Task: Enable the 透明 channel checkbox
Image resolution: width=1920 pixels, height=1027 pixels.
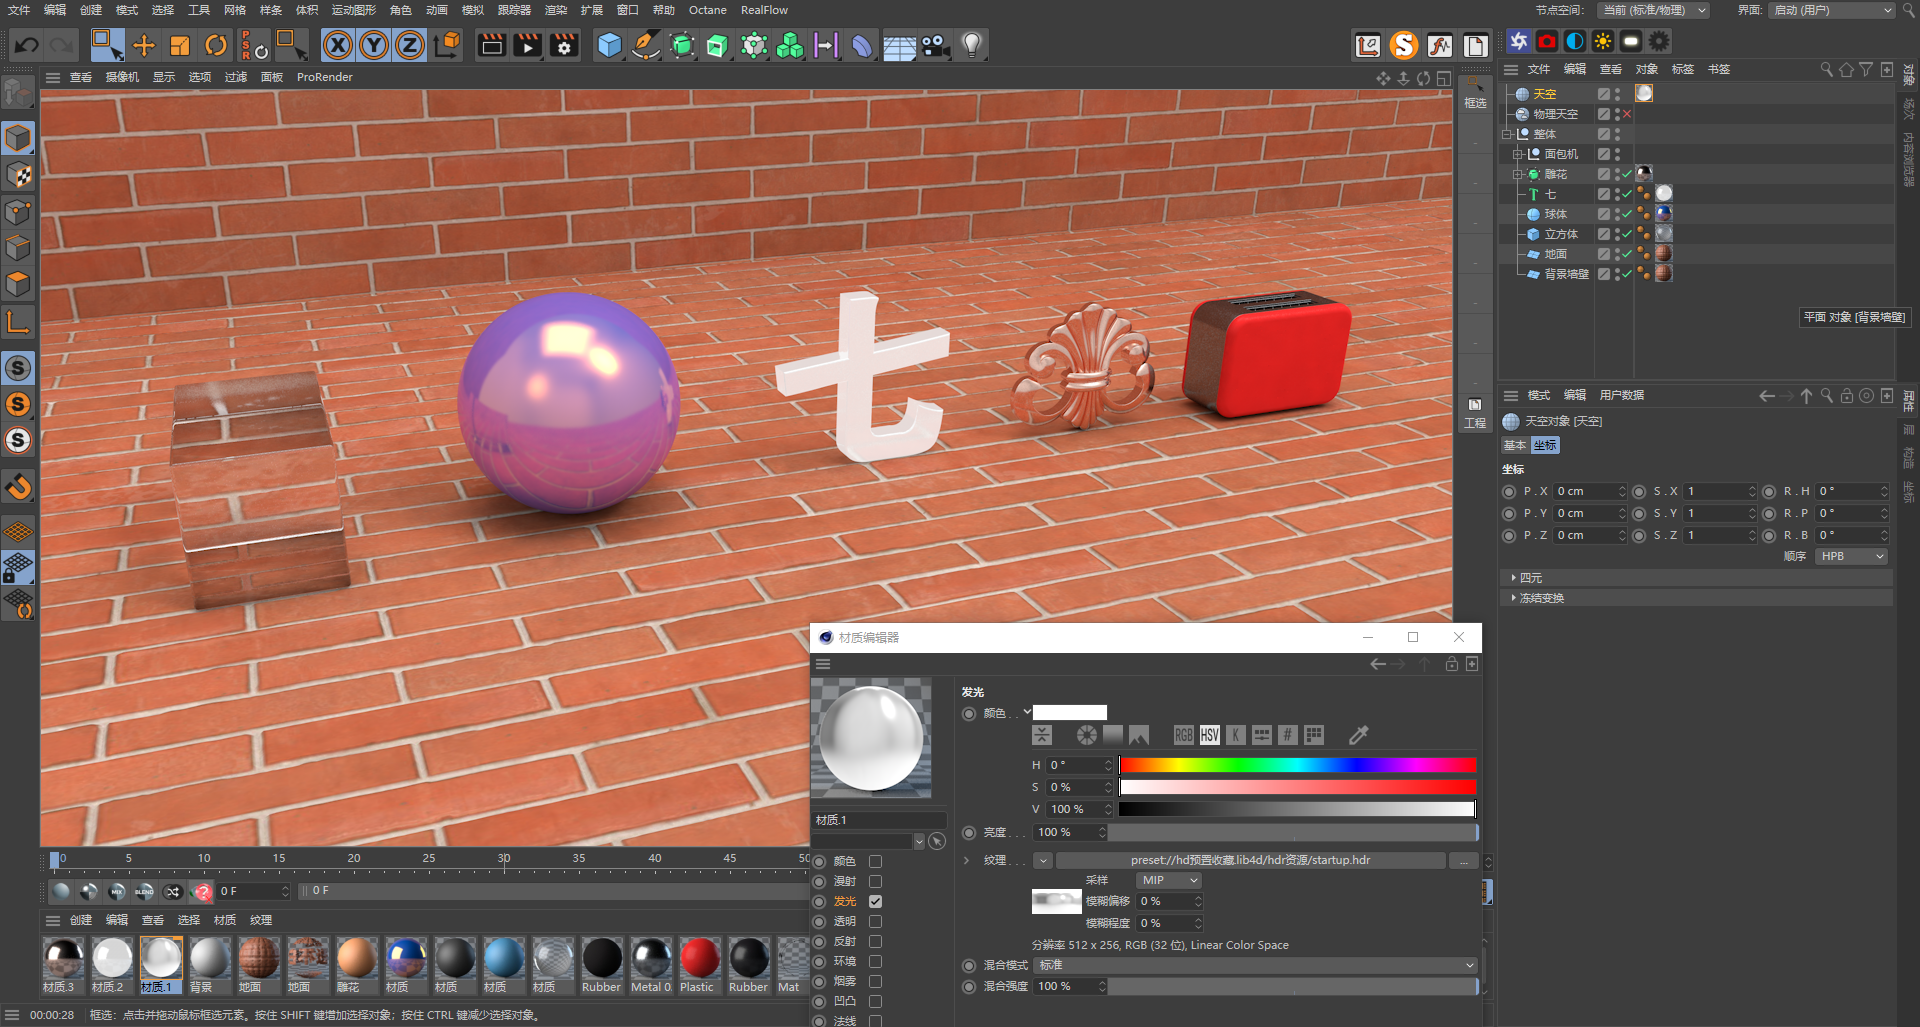Action: pyautogui.click(x=875, y=921)
